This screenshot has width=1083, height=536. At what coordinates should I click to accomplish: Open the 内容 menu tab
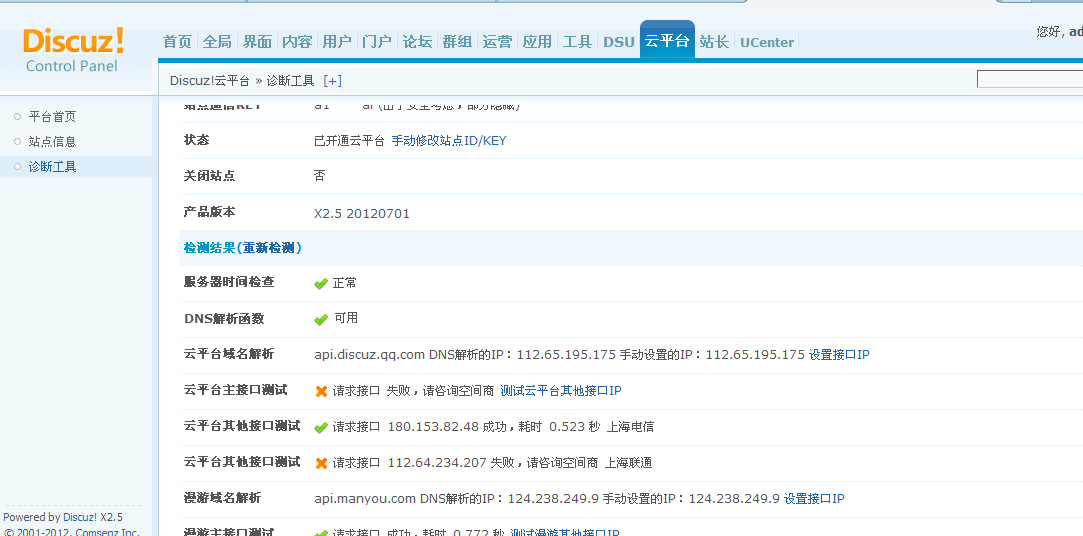297,42
